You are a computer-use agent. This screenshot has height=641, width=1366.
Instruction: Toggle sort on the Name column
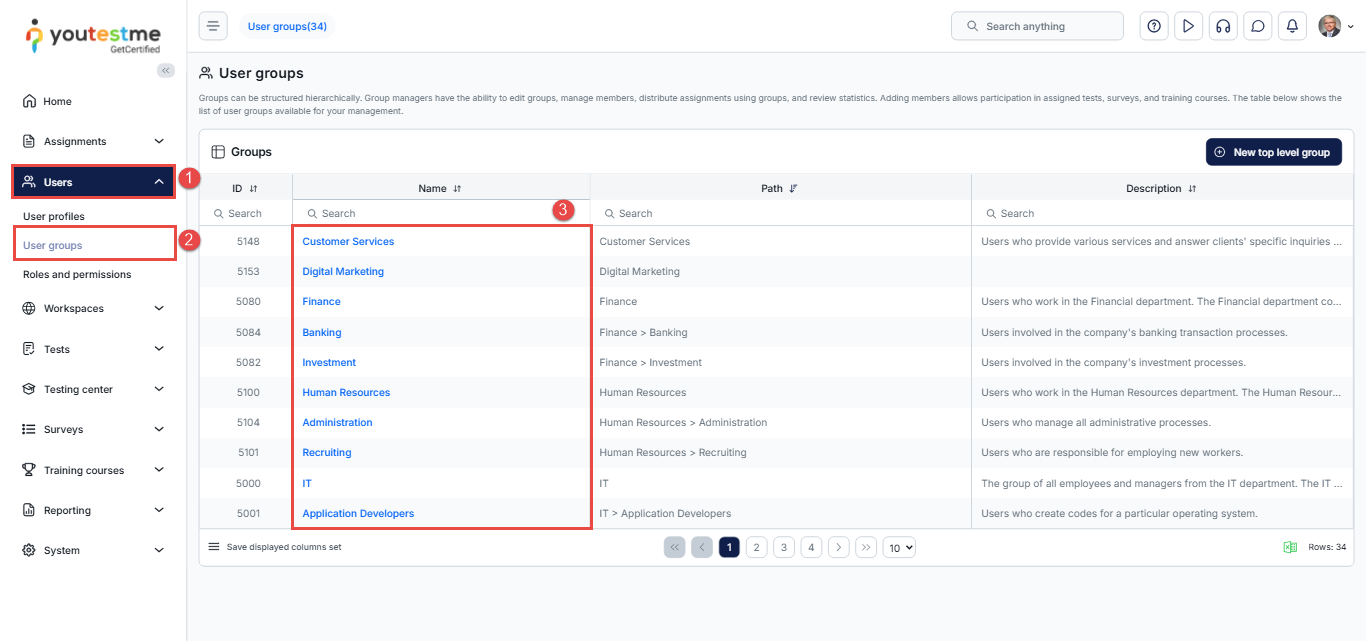(x=457, y=188)
